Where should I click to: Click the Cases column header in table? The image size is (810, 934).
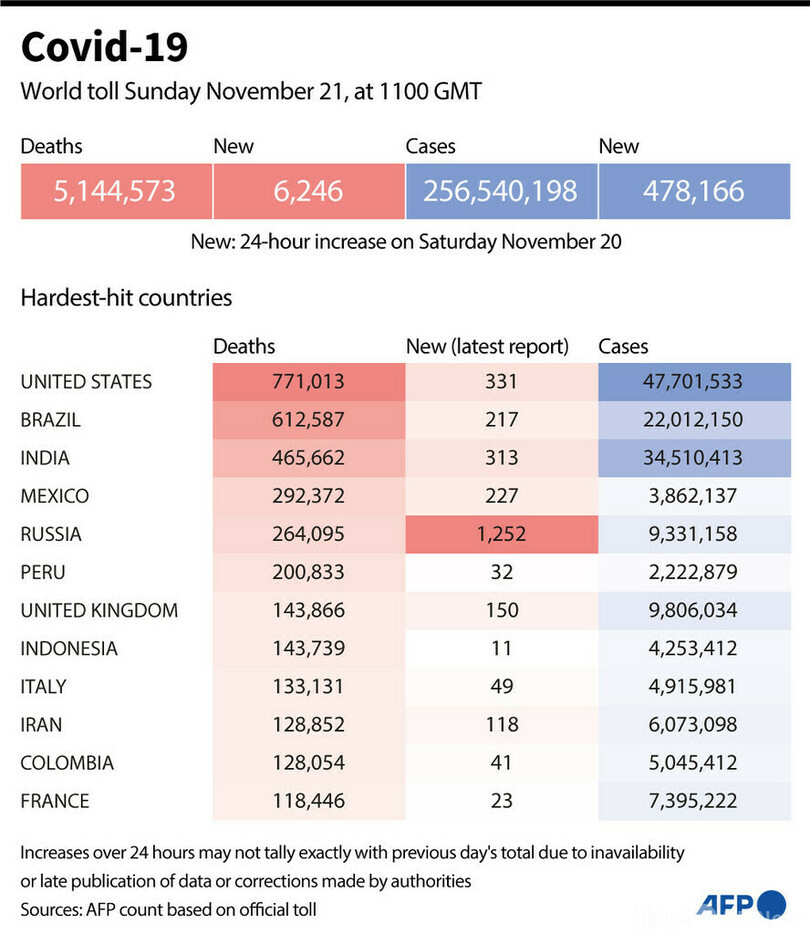(623, 347)
